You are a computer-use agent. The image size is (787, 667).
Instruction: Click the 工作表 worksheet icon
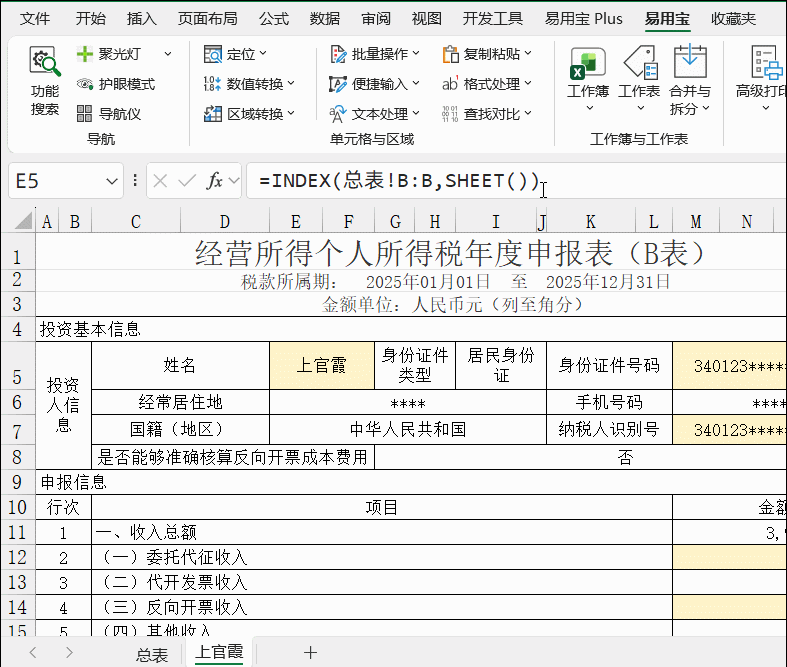(x=640, y=63)
